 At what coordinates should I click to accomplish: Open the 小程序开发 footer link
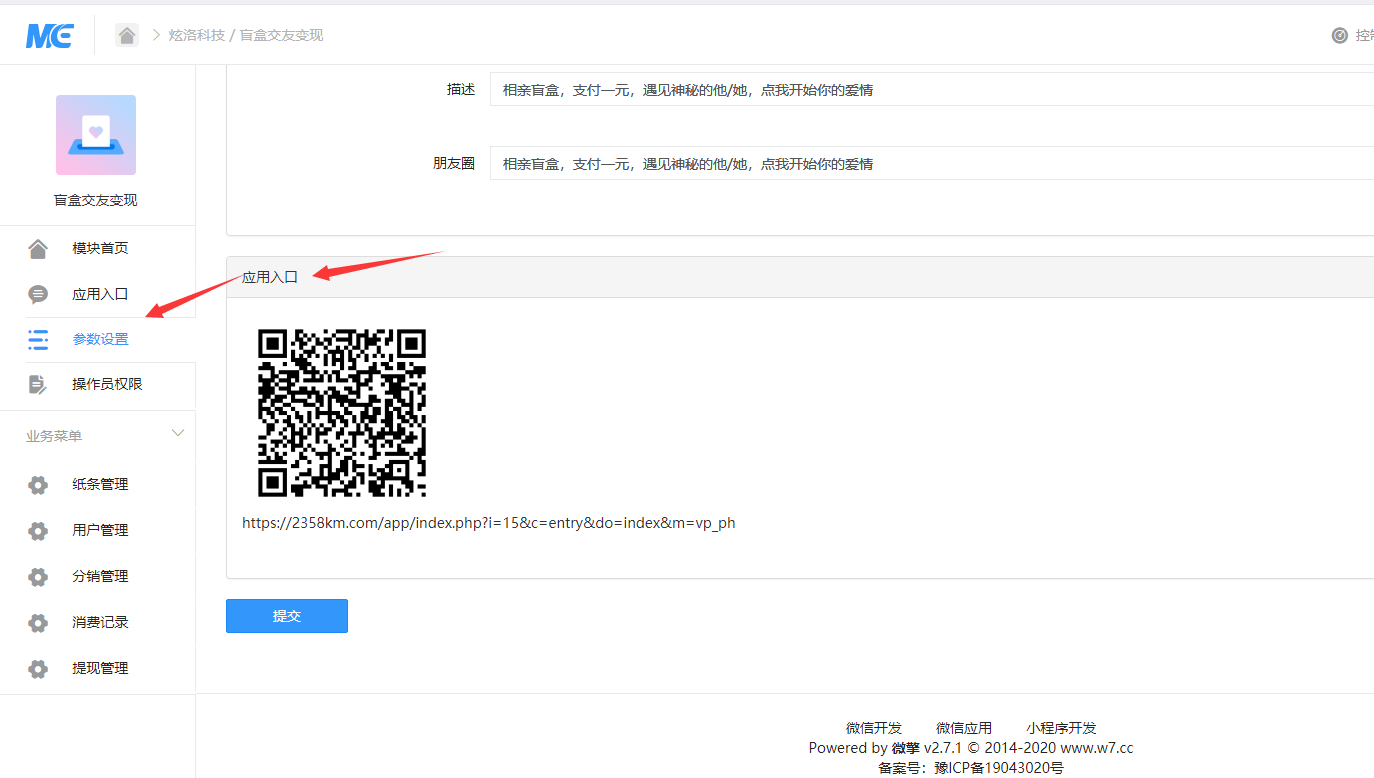pyautogui.click(x=1061, y=728)
